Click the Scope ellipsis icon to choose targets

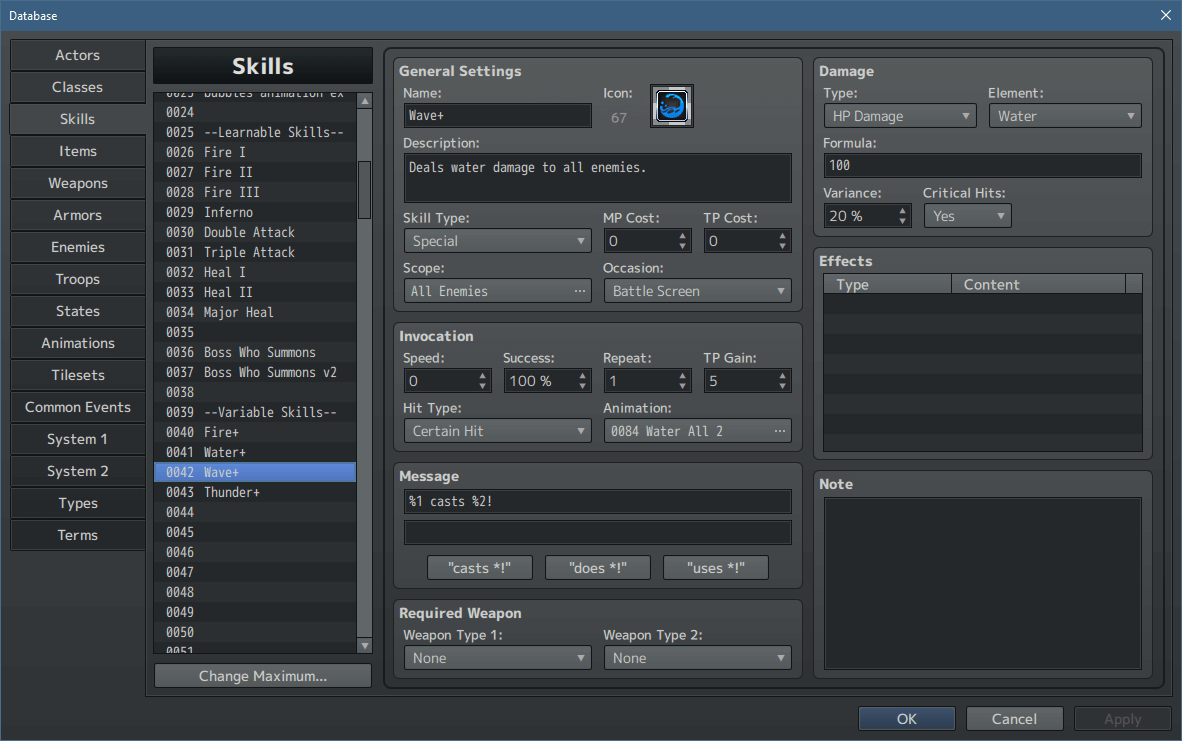[578, 290]
